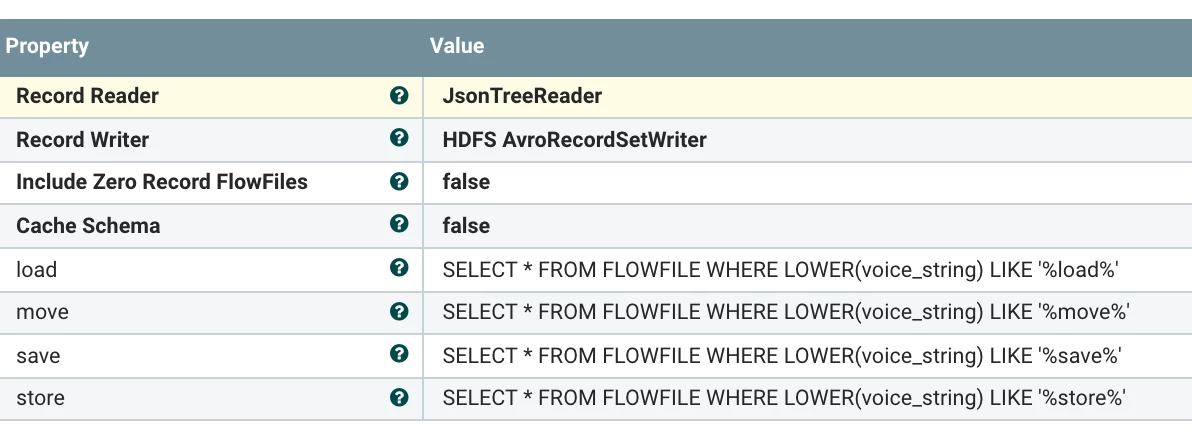Click the Value column header

[457, 46]
